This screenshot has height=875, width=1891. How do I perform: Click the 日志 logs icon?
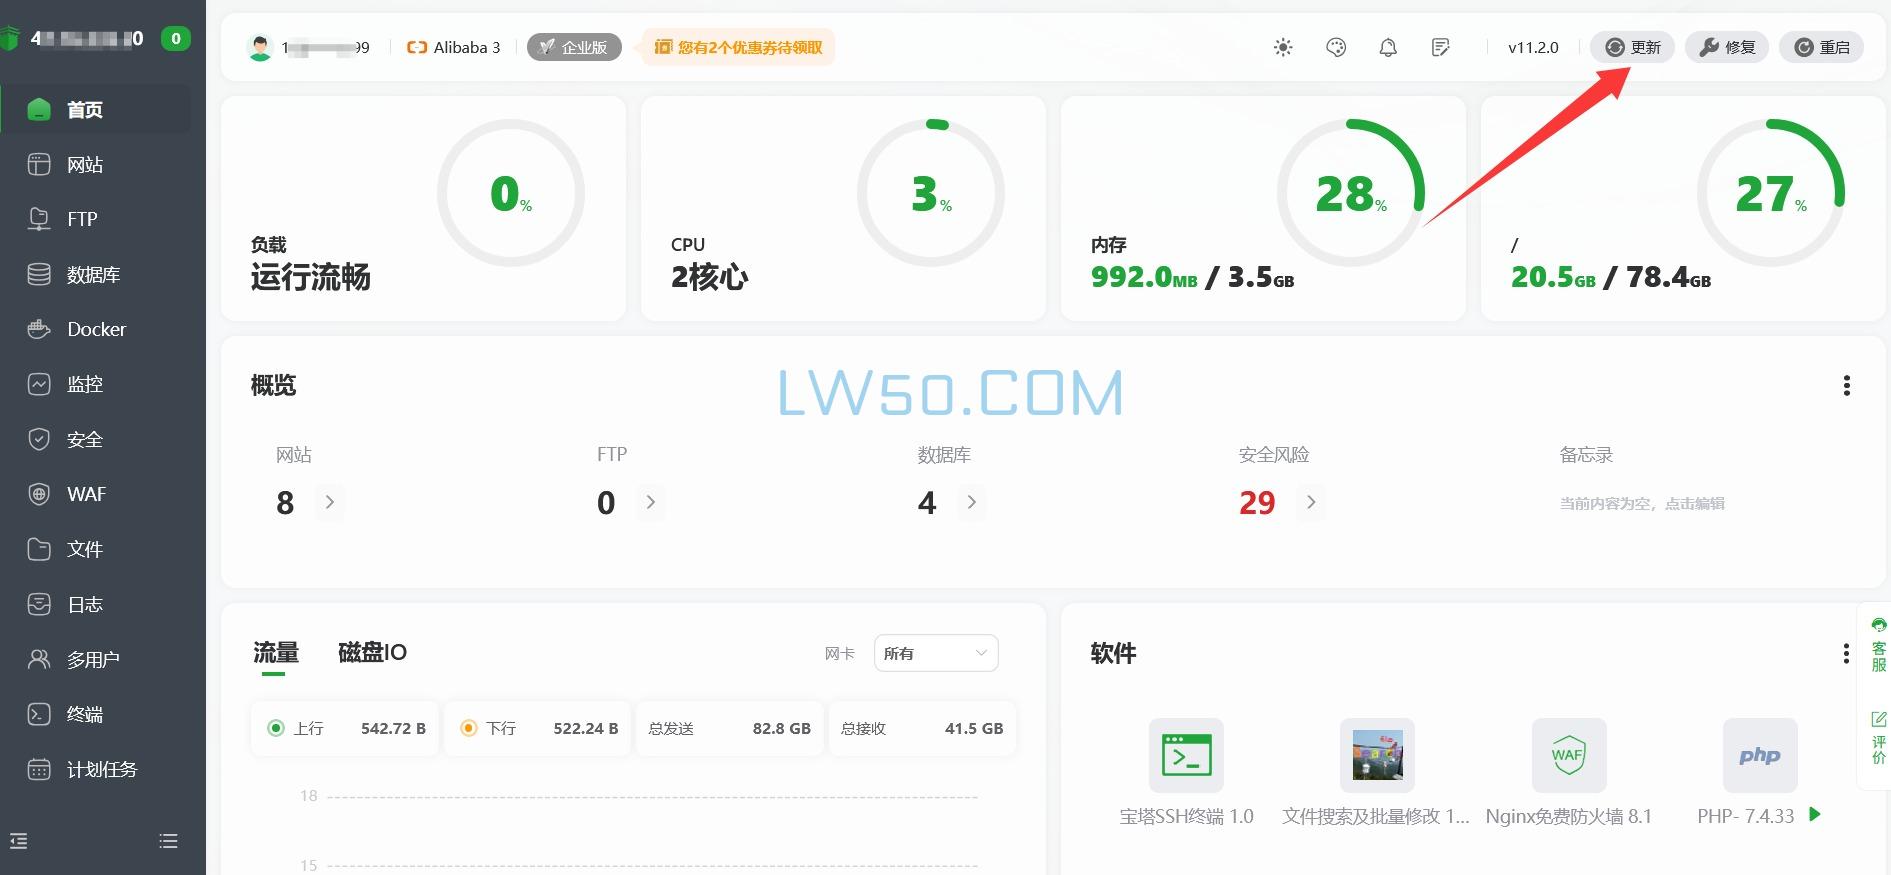(39, 604)
